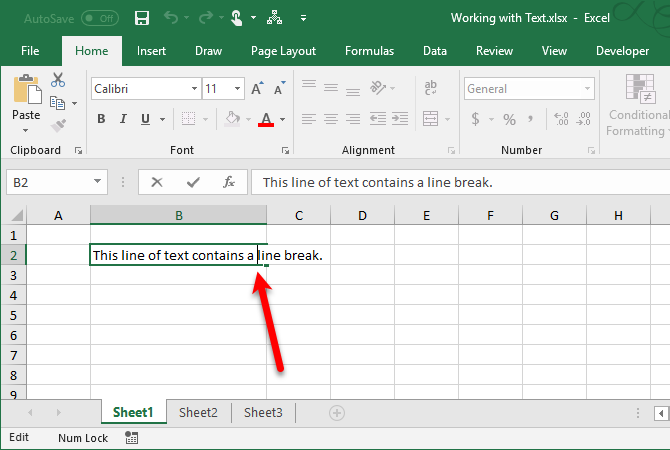The image size is (670, 450).
Task: Switch to the Sheet2 worksheet tab
Action: point(198,412)
